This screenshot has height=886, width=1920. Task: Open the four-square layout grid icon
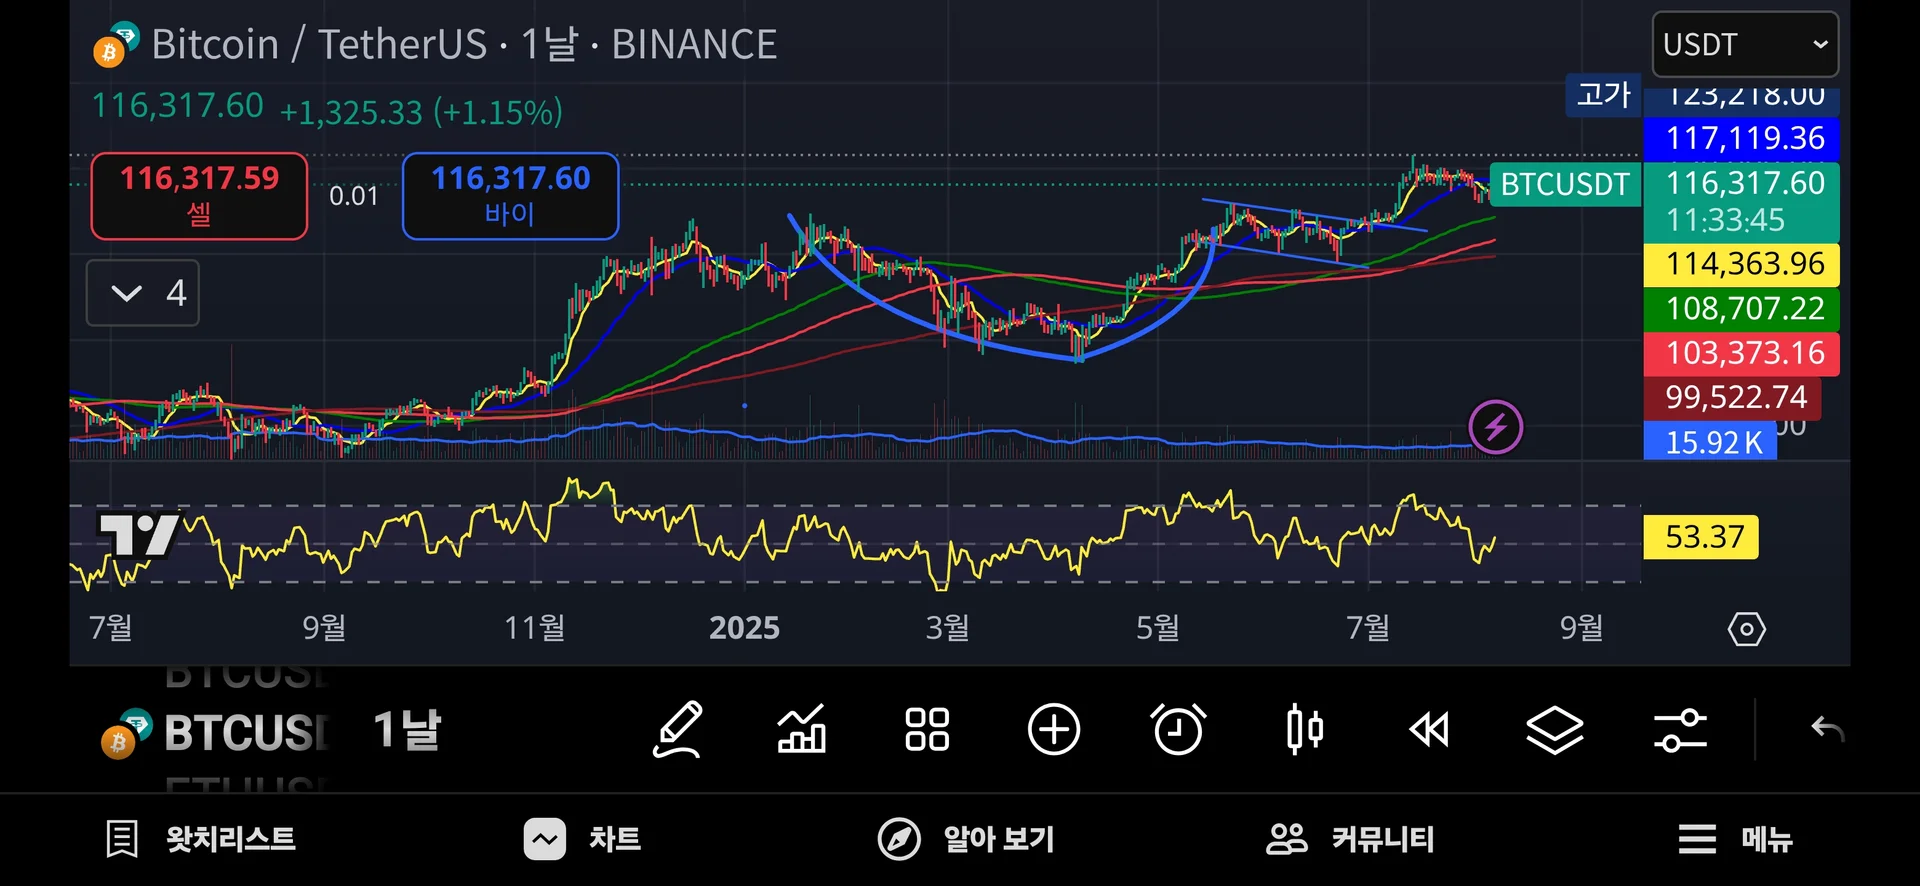pyautogui.click(x=927, y=730)
